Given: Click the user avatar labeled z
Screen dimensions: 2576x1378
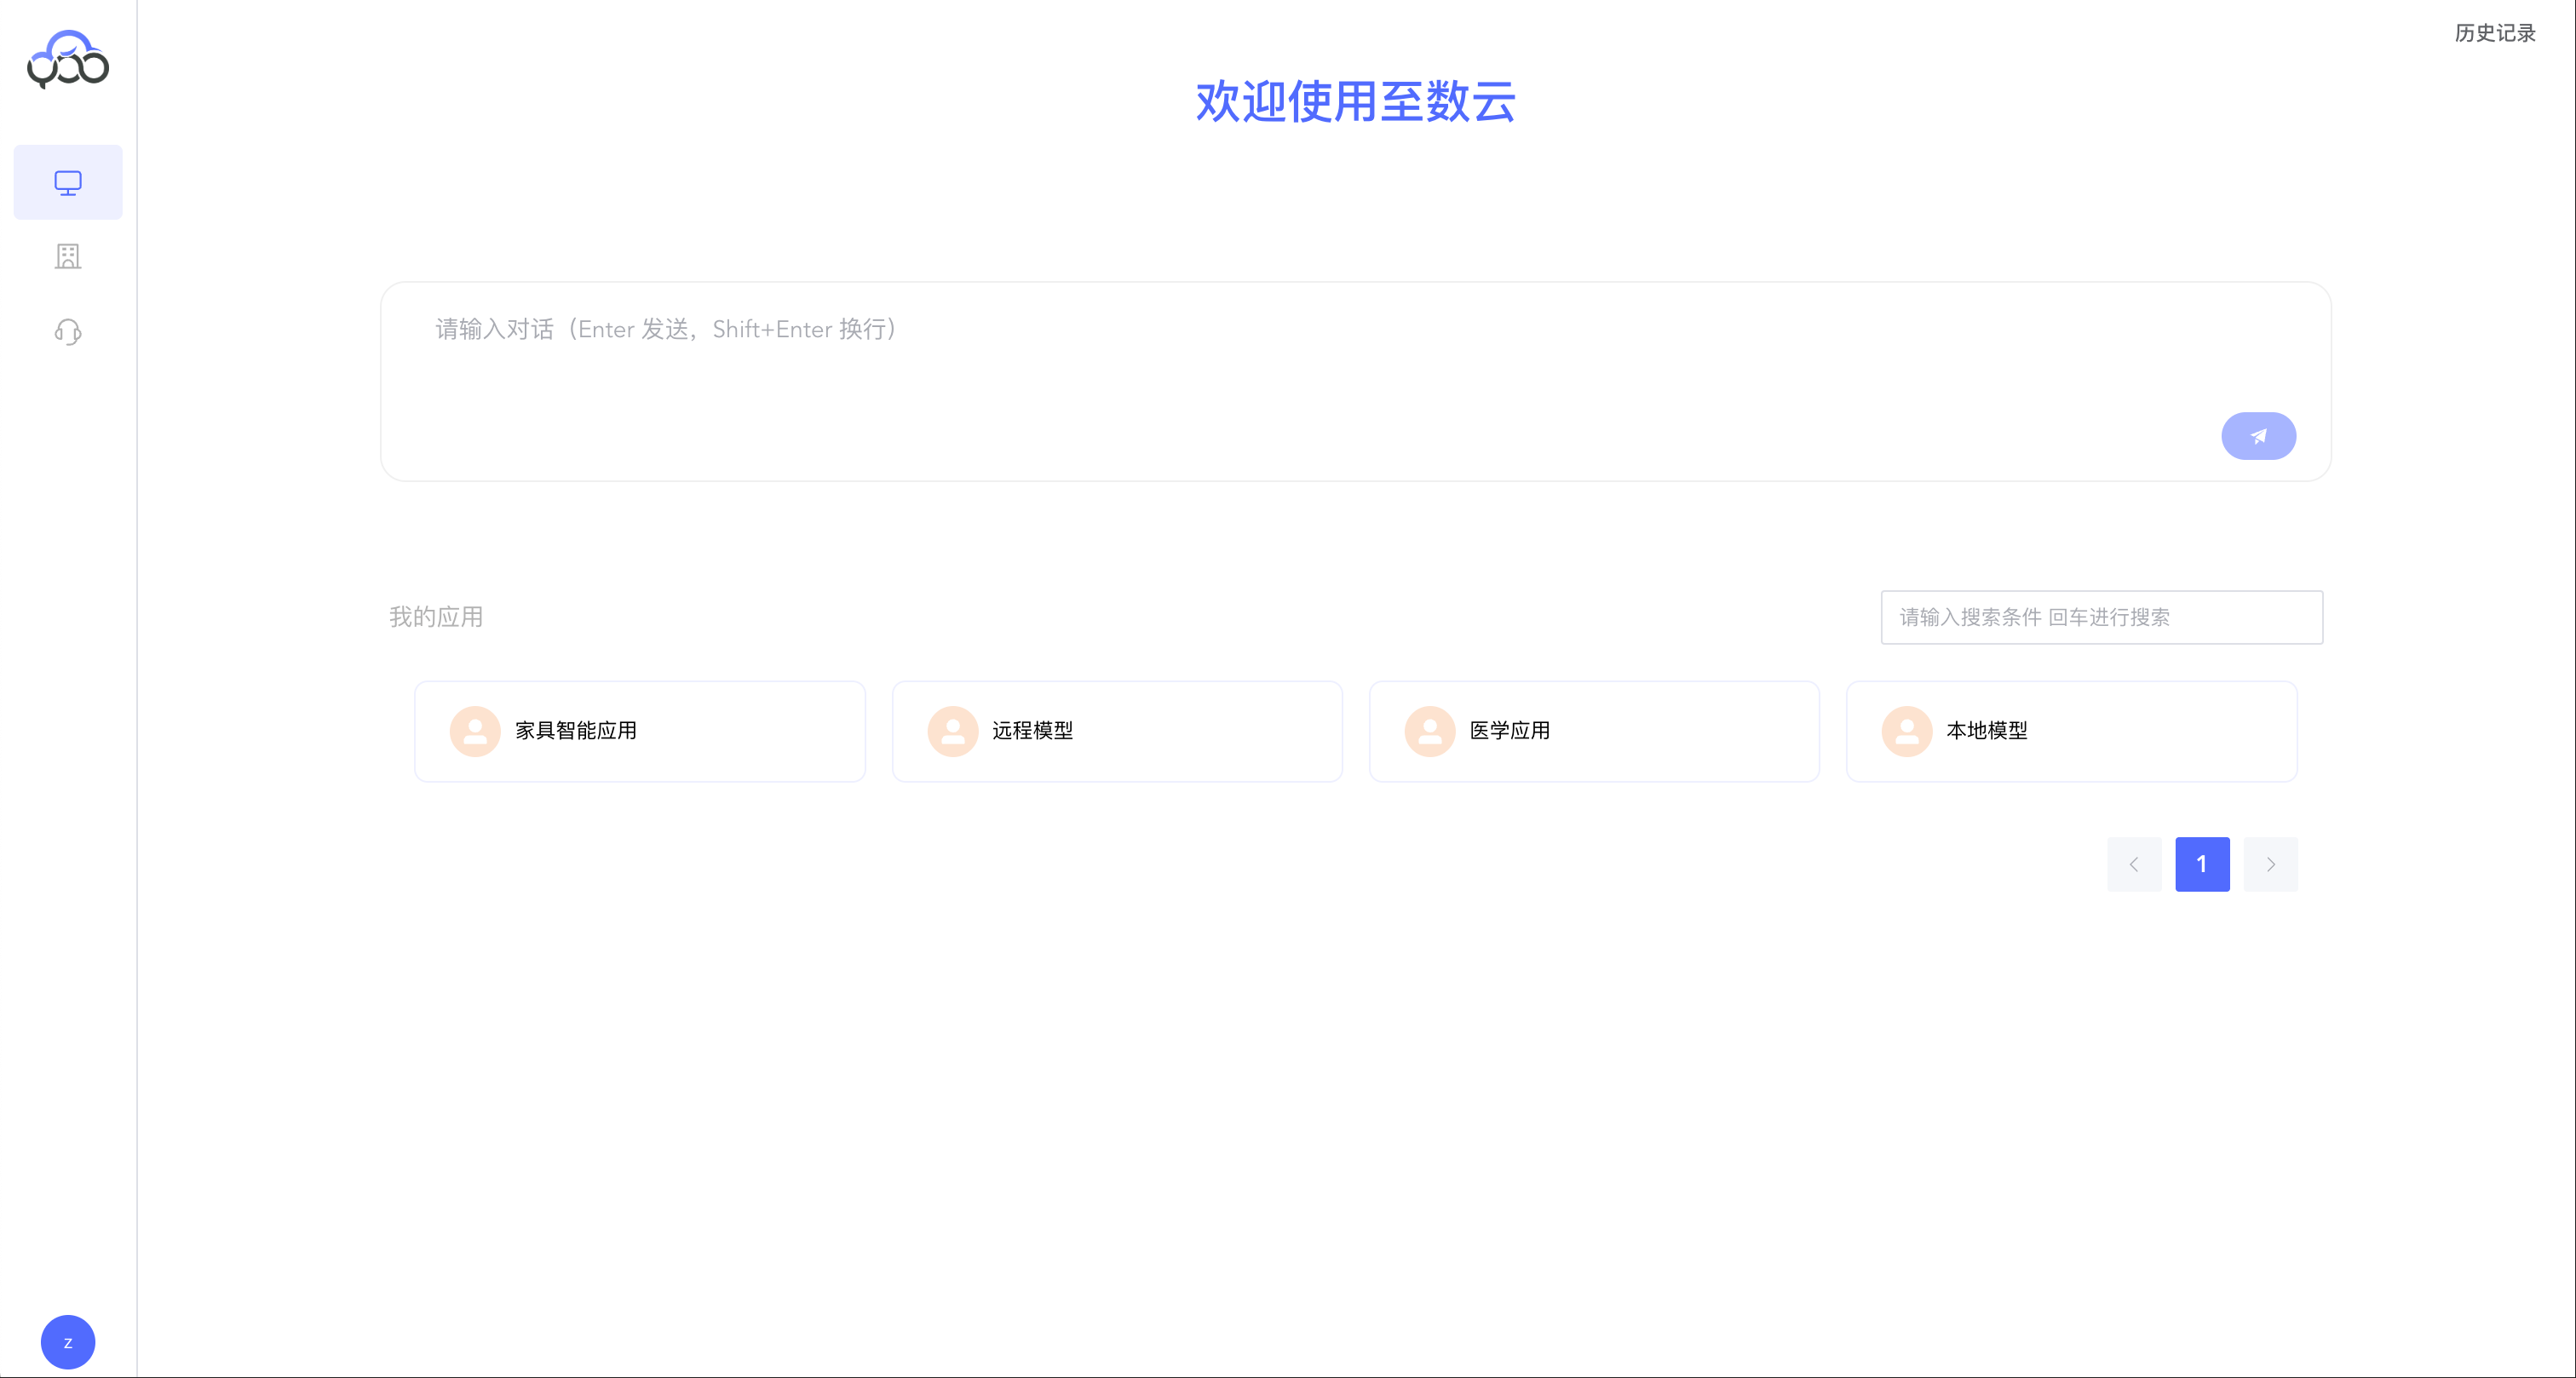Looking at the screenshot, I should tap(68, 1342).
